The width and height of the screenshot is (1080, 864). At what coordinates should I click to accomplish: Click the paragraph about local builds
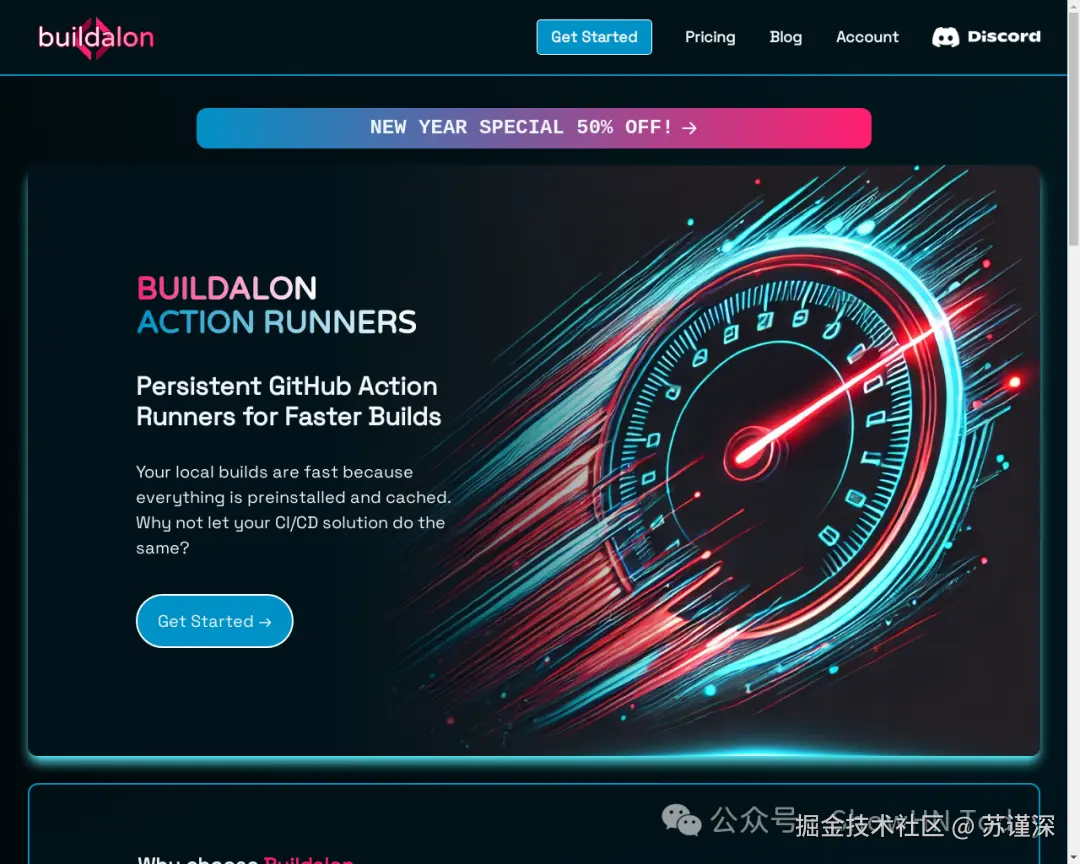[293, 510]
